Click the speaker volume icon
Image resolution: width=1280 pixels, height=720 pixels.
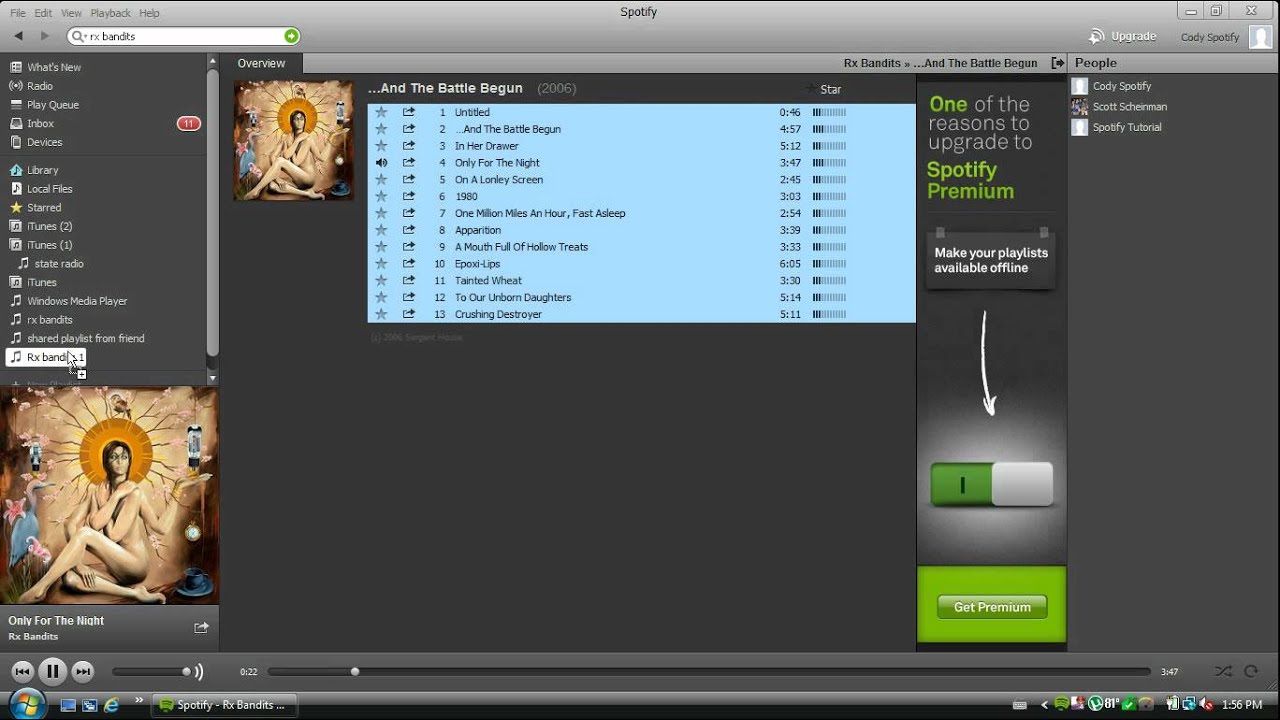[198, 672]
